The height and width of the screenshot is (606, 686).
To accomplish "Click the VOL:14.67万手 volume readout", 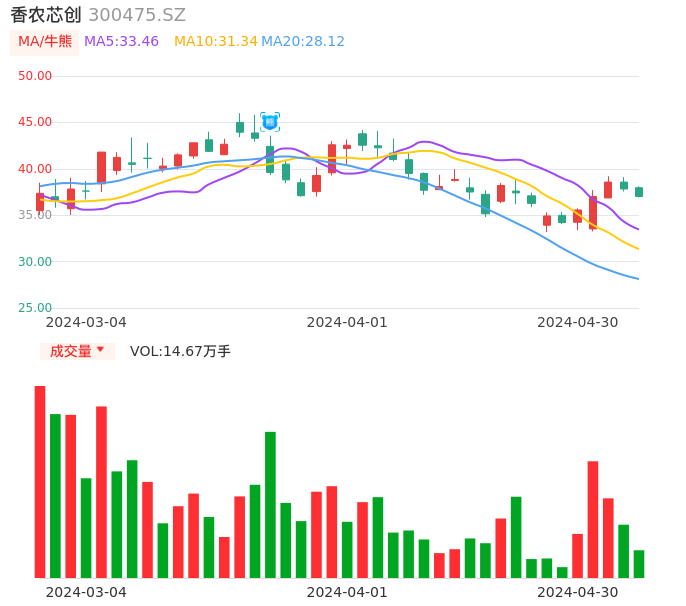I will point(180,351).
